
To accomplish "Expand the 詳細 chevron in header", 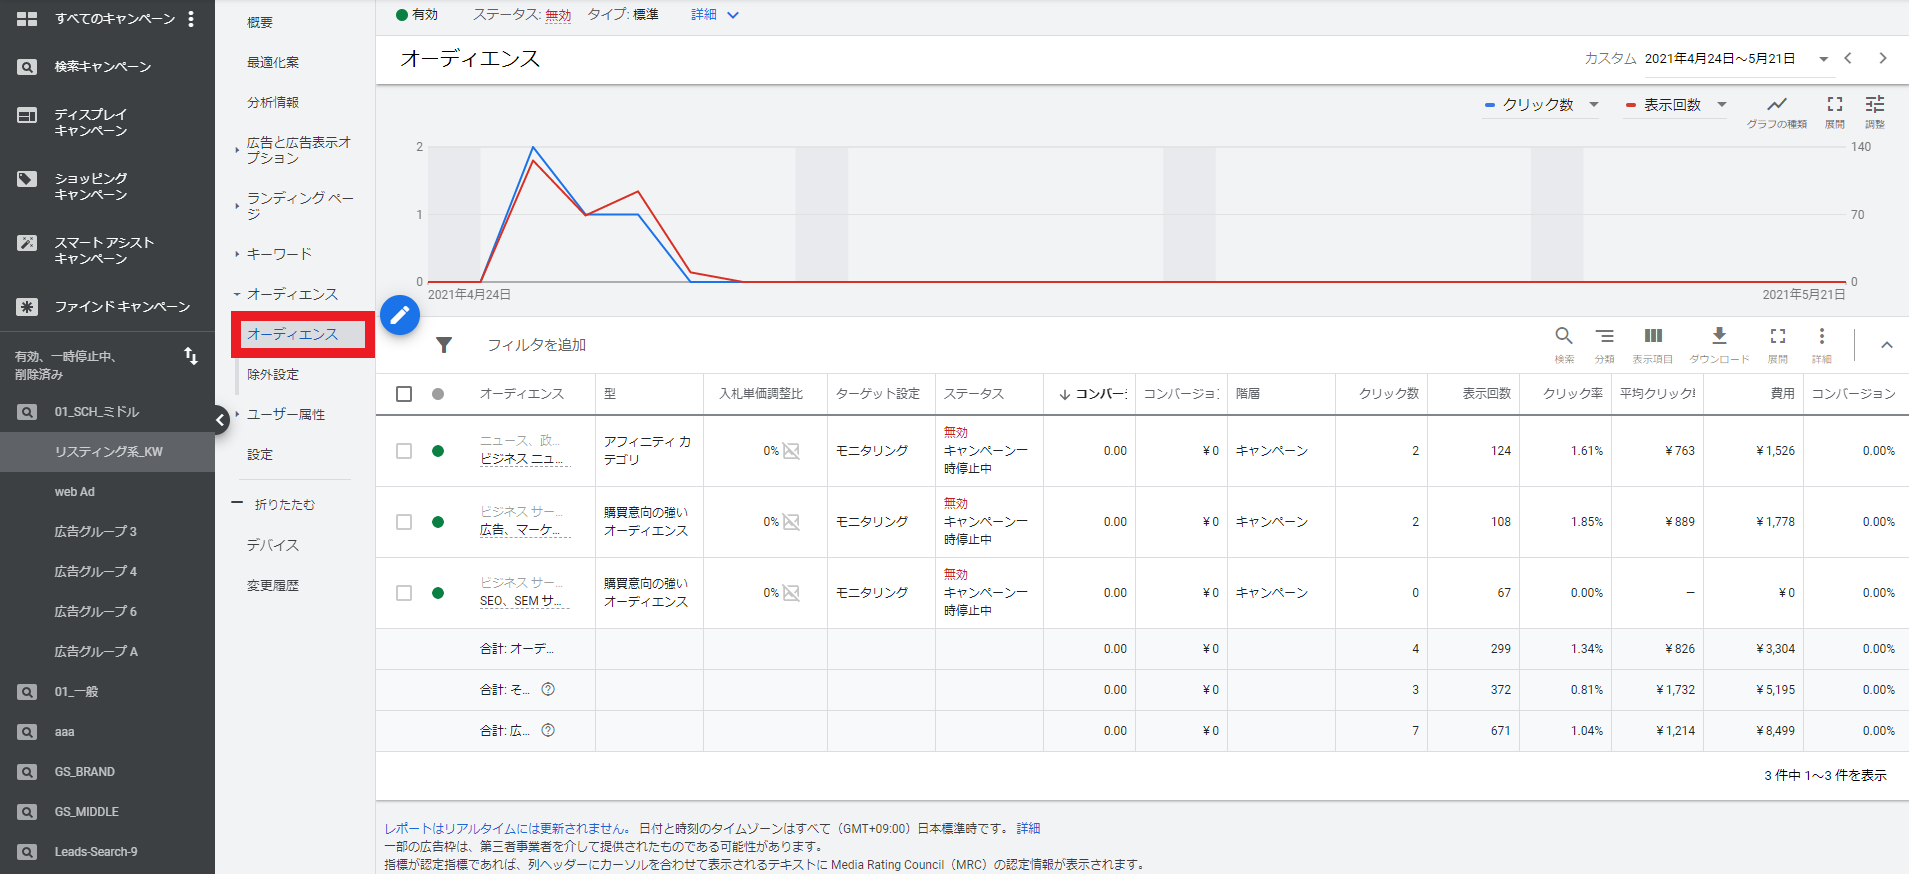I will (733, 15).
